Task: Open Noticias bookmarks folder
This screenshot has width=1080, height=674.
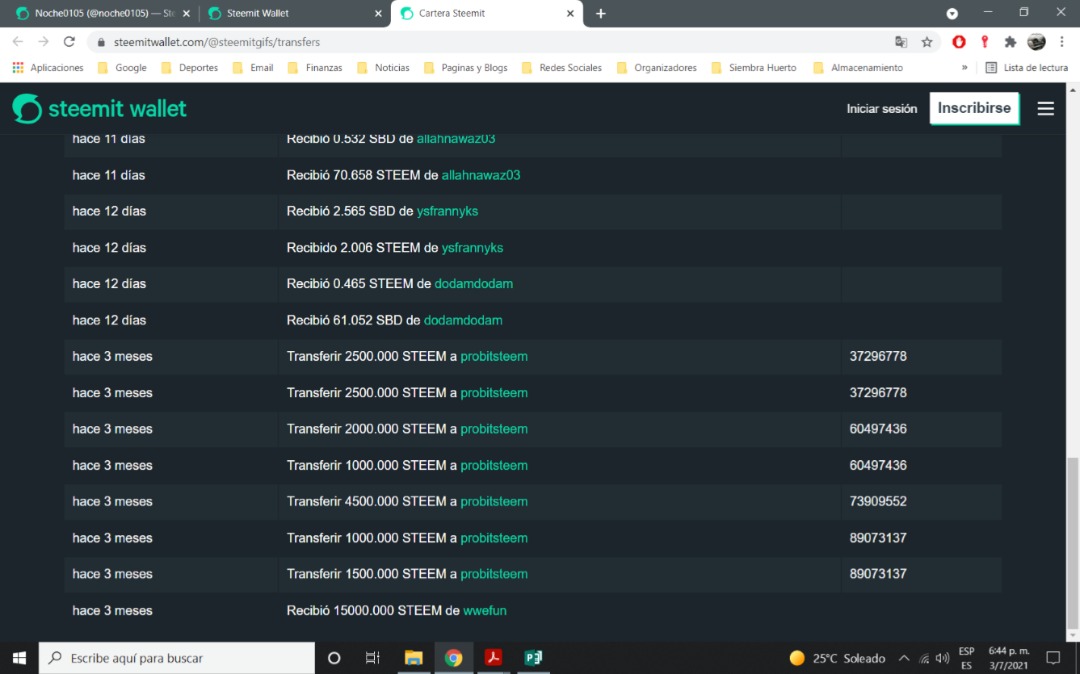Action: [x=384, y=67]
